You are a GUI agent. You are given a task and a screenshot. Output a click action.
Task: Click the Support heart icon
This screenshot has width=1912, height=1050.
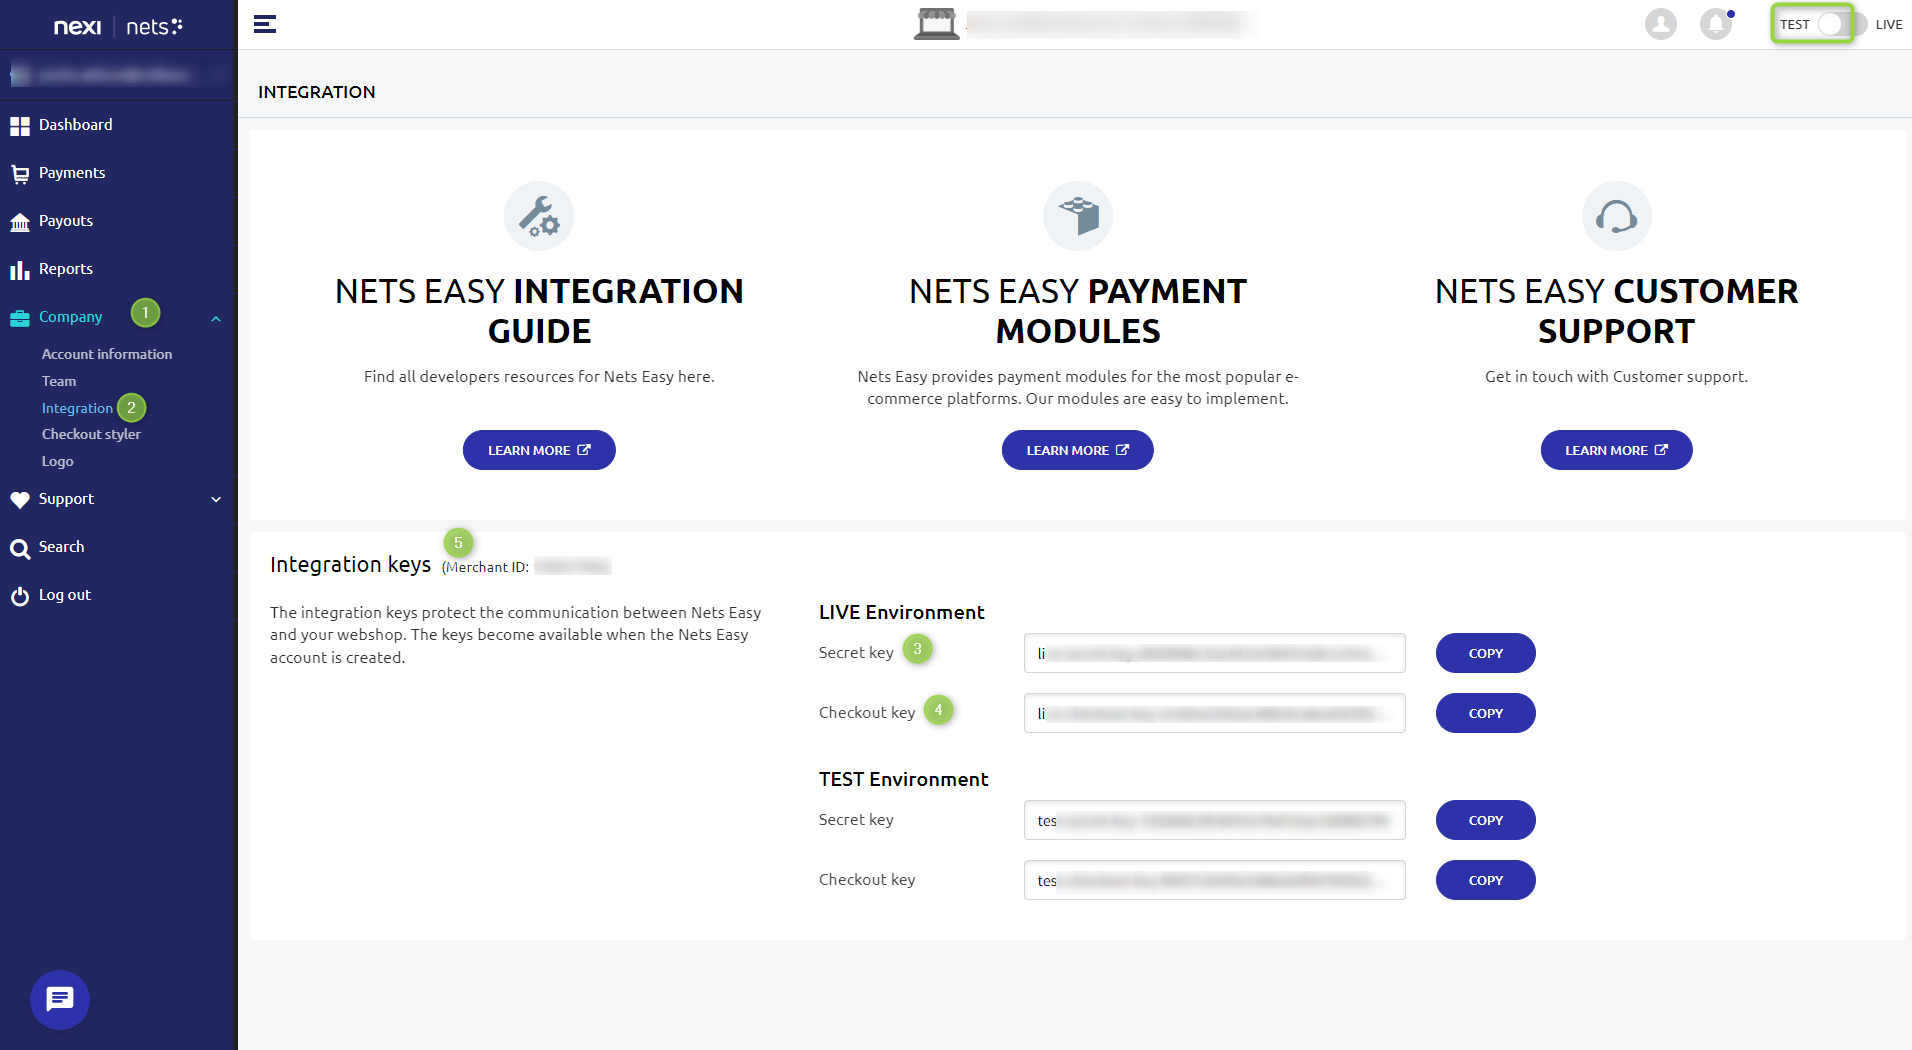point(20,500)
